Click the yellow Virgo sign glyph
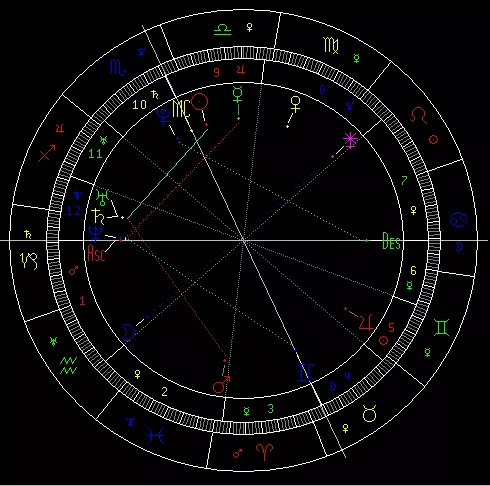Viewport: 490px width, 486px height. pos(331,45)
